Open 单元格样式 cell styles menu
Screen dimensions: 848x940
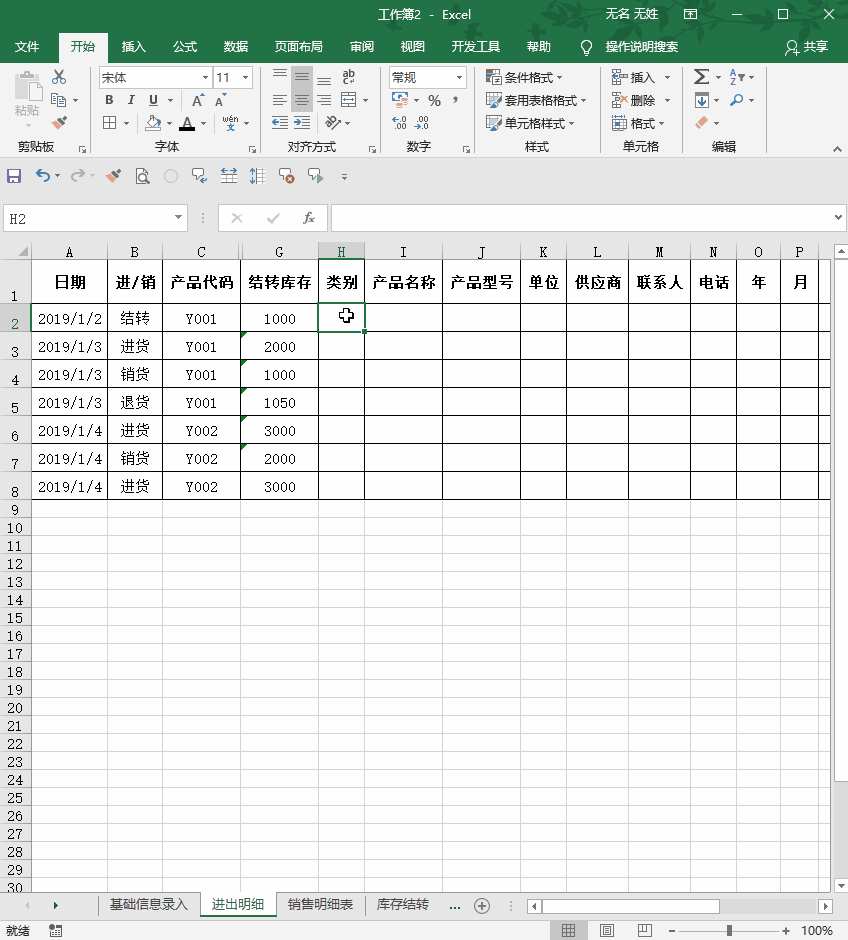(x=530, y=123)
